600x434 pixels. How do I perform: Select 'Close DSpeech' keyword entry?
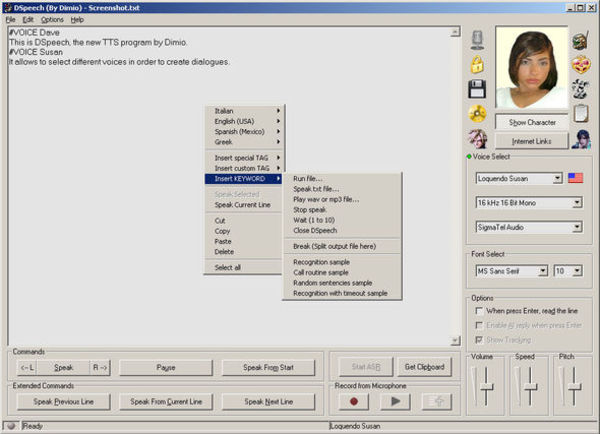[x=342, y=230]
